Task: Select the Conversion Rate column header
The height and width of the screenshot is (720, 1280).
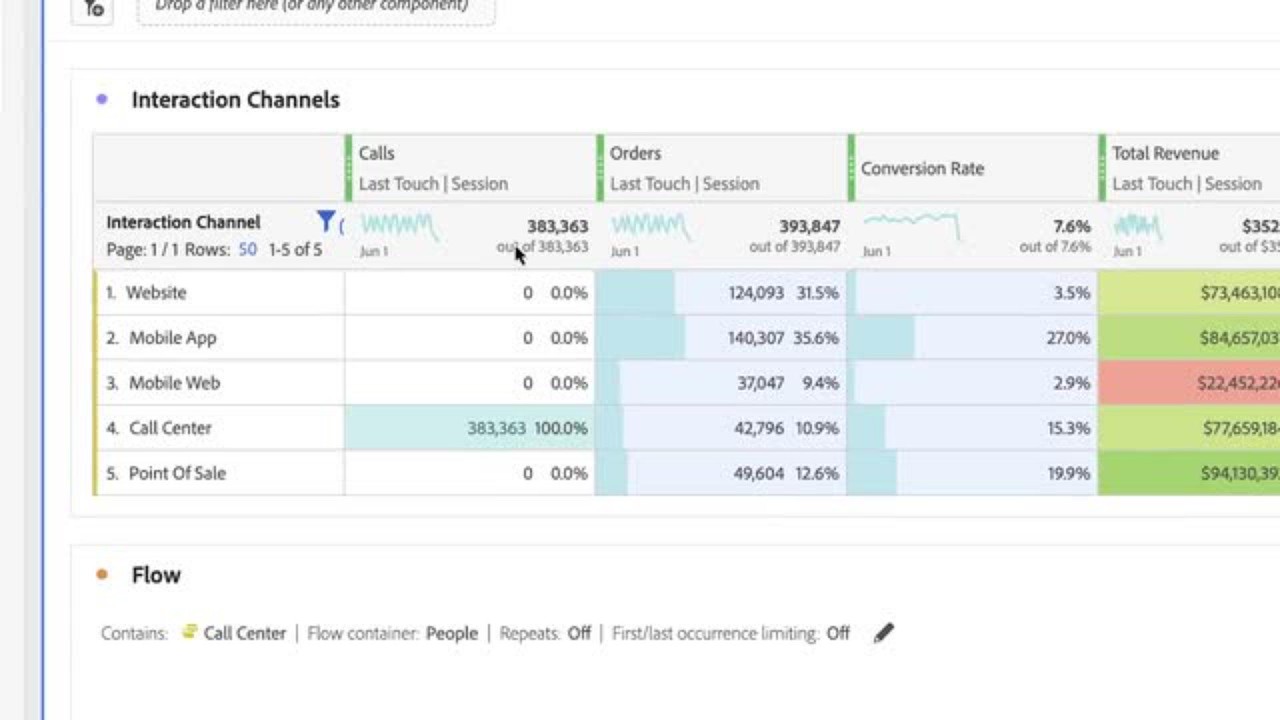Action: pos(972,168)
